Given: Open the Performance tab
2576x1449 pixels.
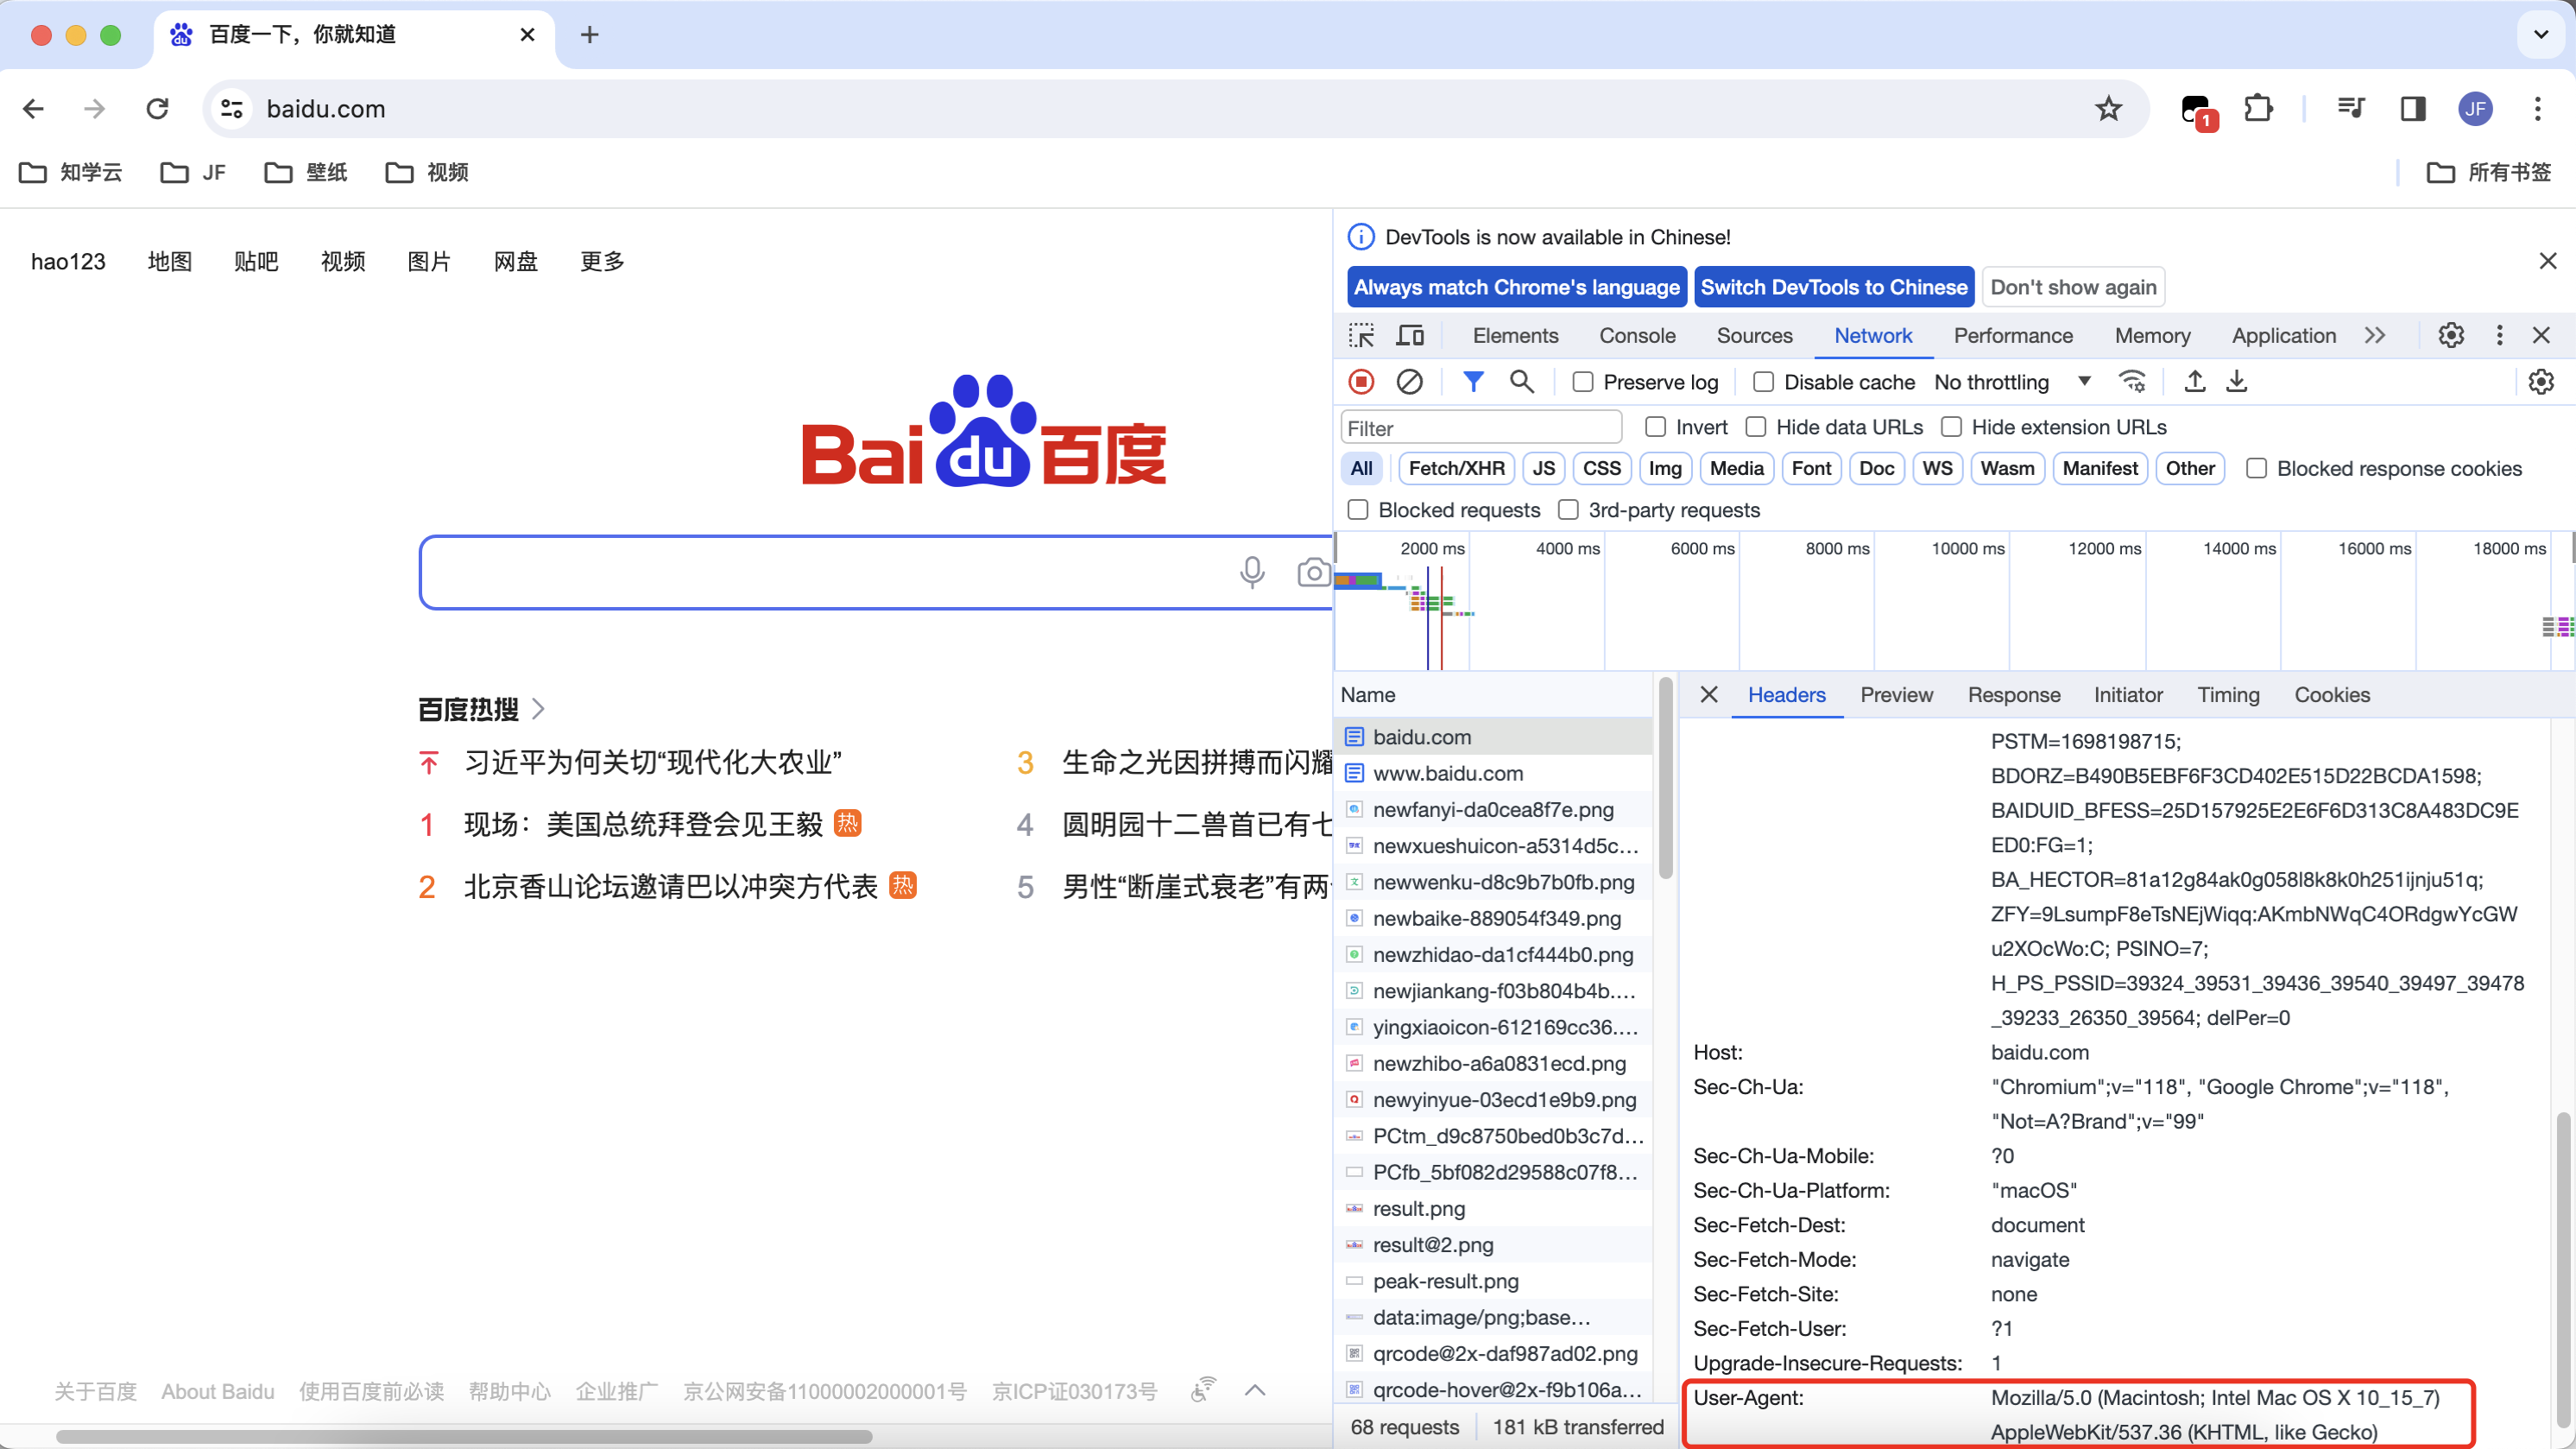Looking at the screenshot, I should pyautogui.click(x=2013, y=335).
